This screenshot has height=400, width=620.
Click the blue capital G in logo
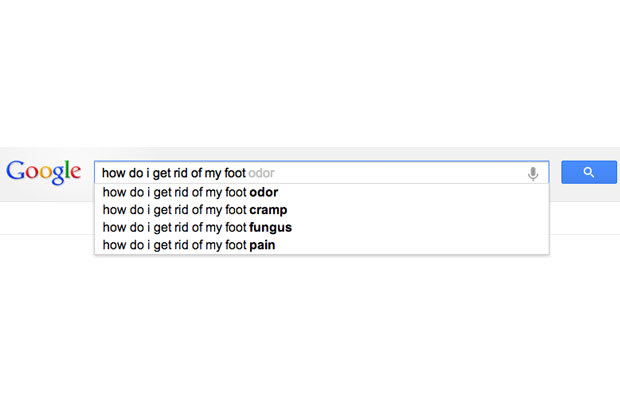coord(16,170)
